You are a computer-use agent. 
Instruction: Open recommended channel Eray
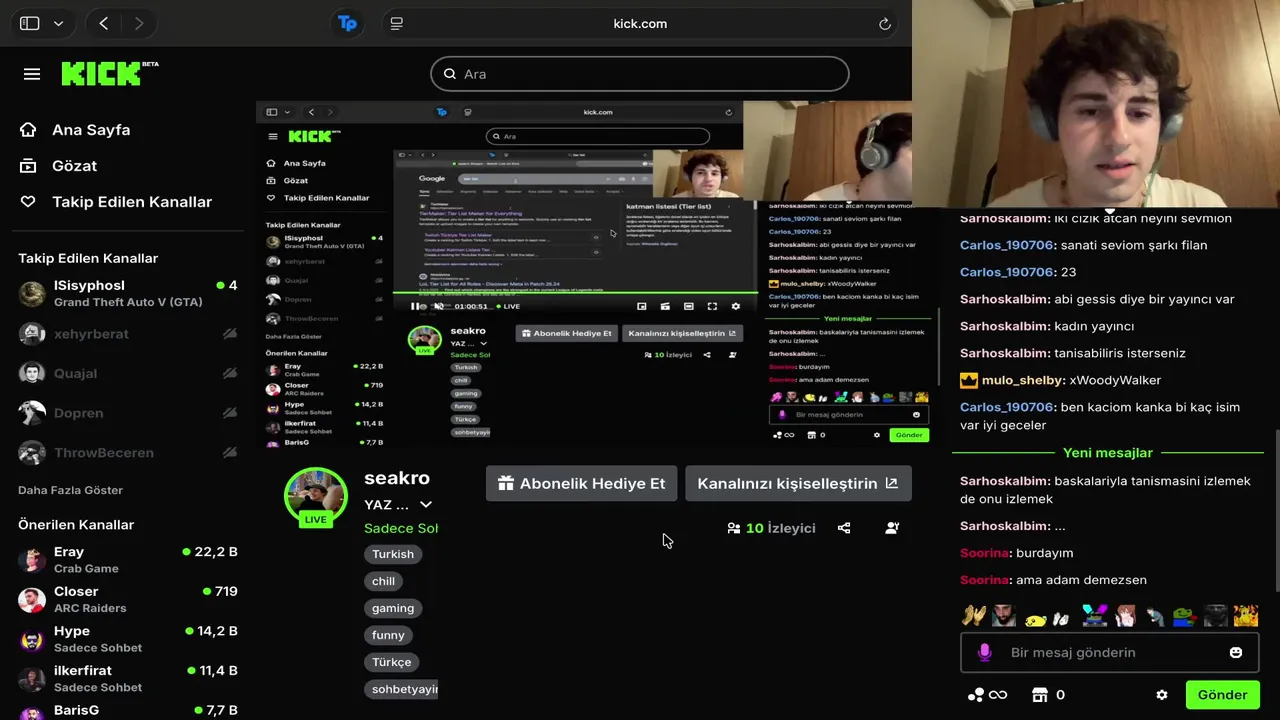[x=128, y=559]
